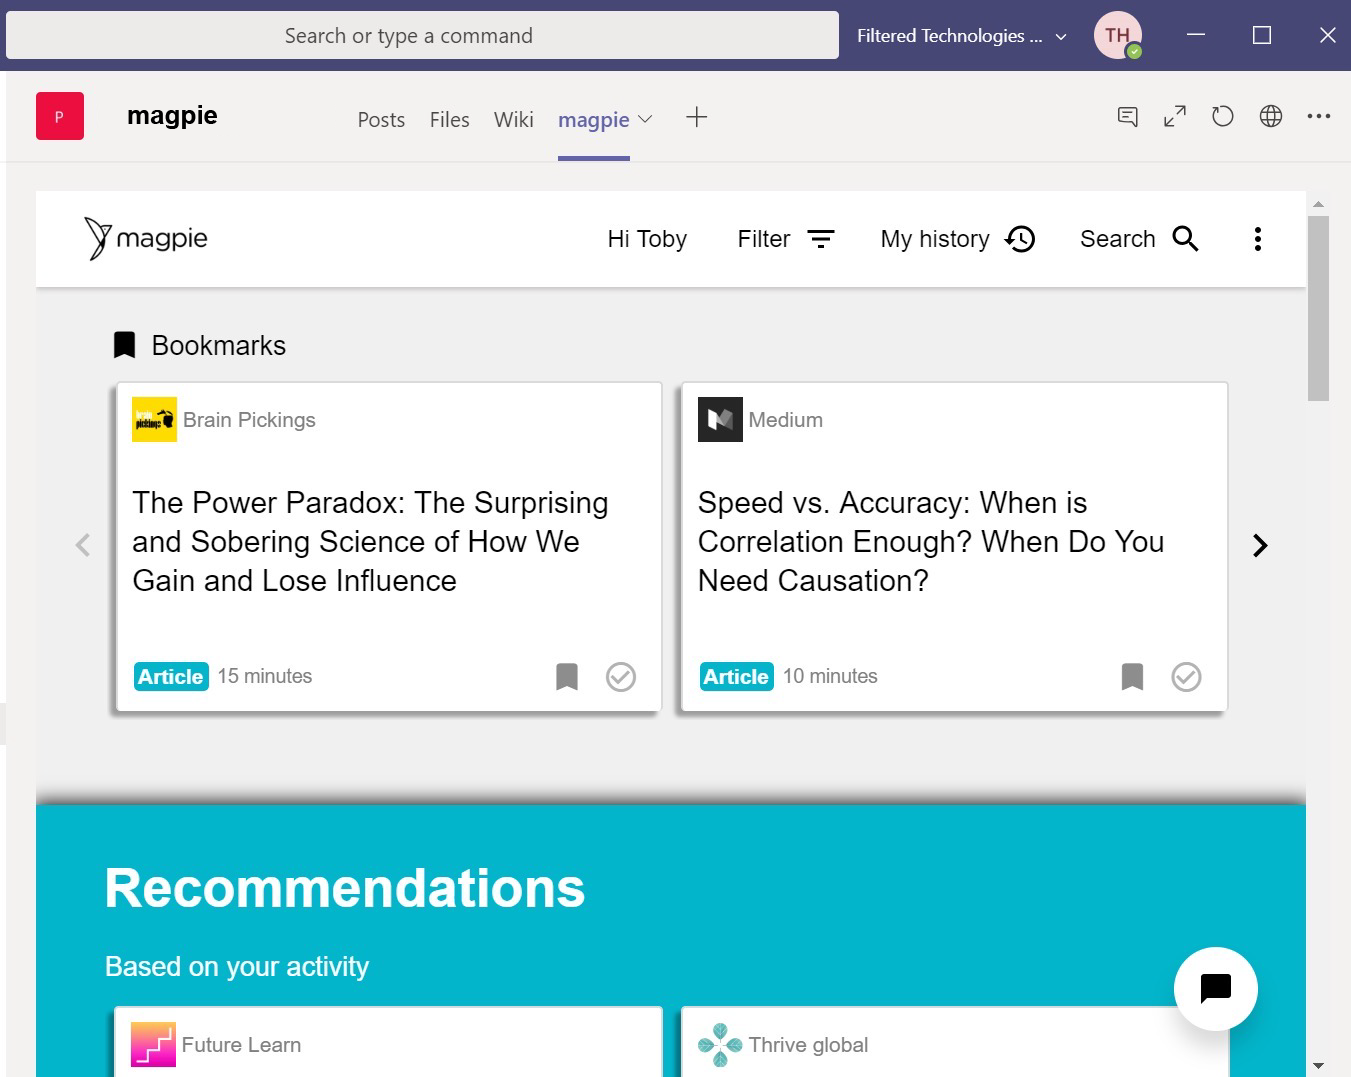Click the '10 minutes' duration text
1351x1077 pixels.
point(830,676)
